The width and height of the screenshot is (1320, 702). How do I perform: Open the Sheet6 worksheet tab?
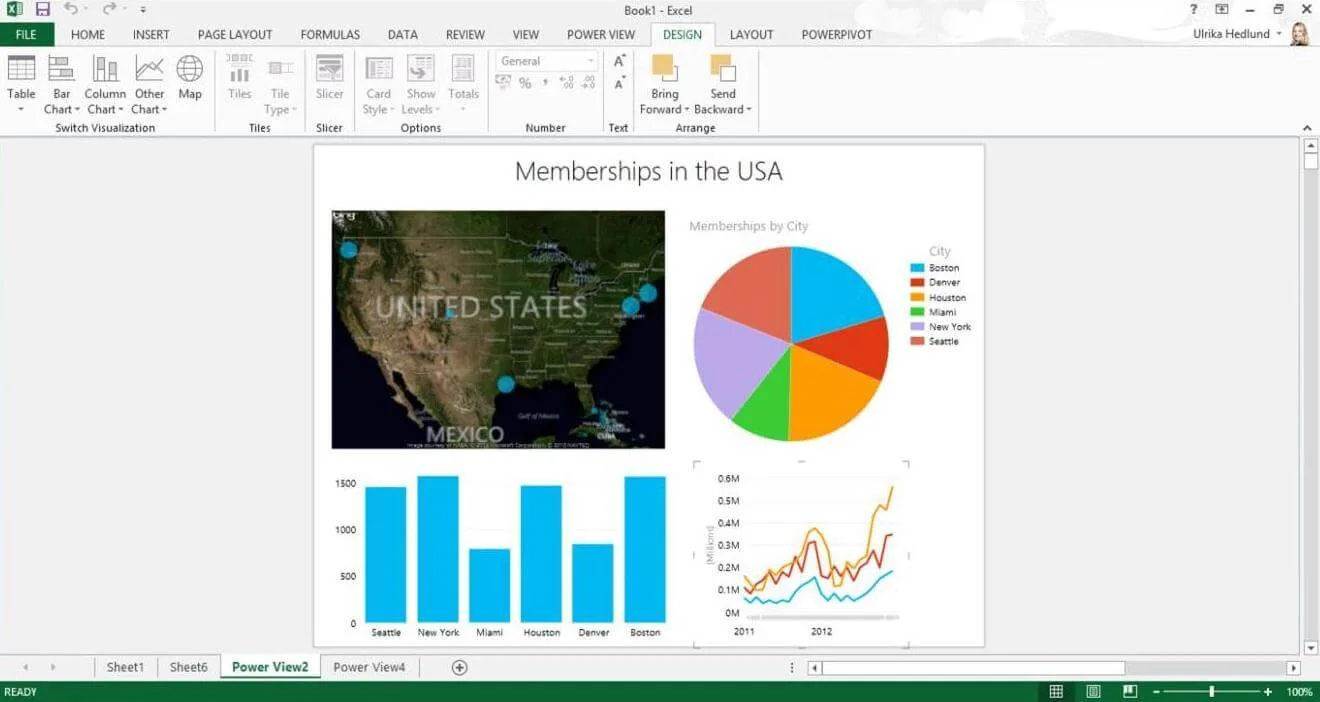[188, 667]
